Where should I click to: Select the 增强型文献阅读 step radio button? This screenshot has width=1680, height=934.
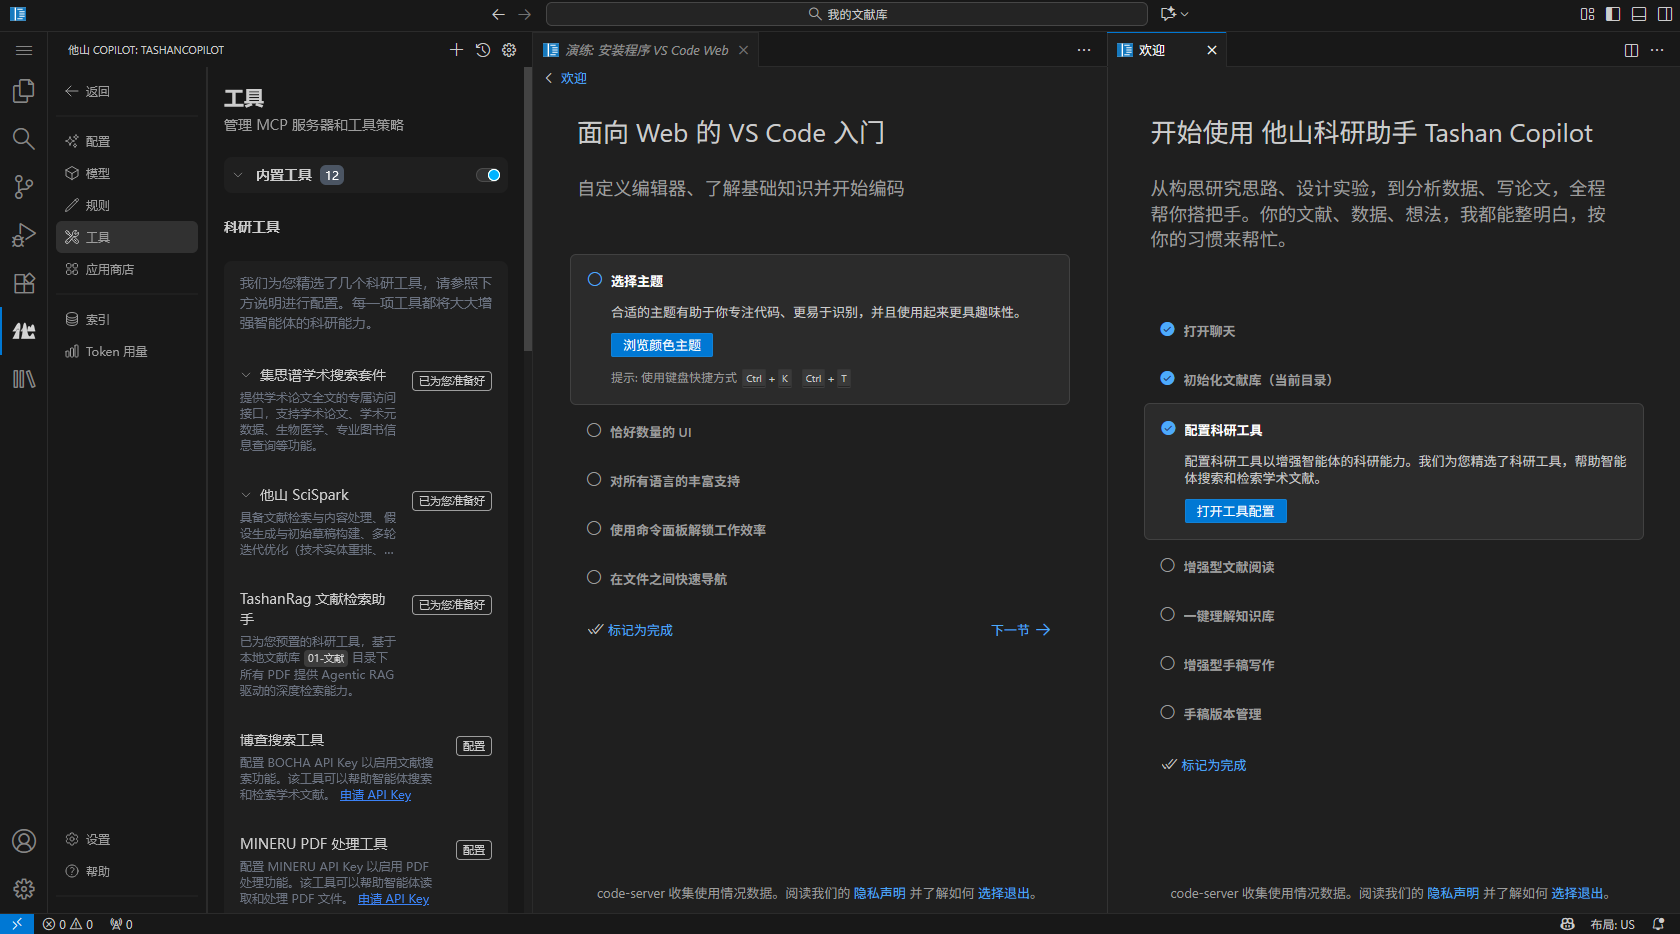(1167, 566)
